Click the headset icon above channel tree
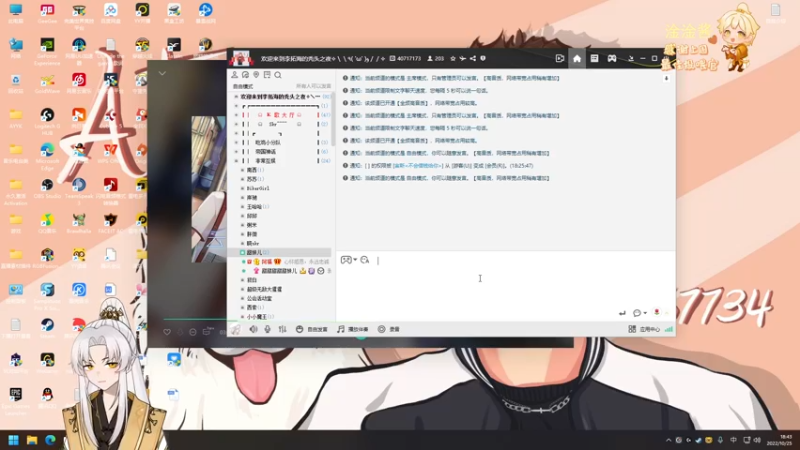800x450 pixels. click(245, 75)
